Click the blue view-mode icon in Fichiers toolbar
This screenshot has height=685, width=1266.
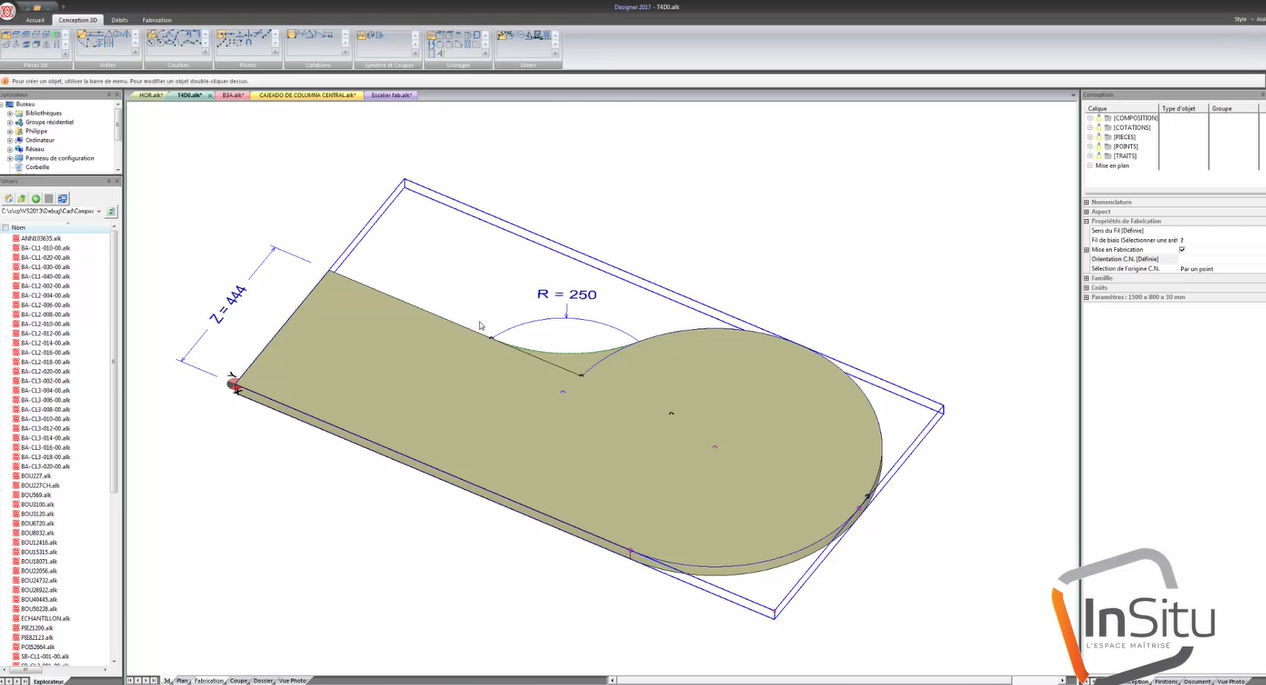[63, 199]
